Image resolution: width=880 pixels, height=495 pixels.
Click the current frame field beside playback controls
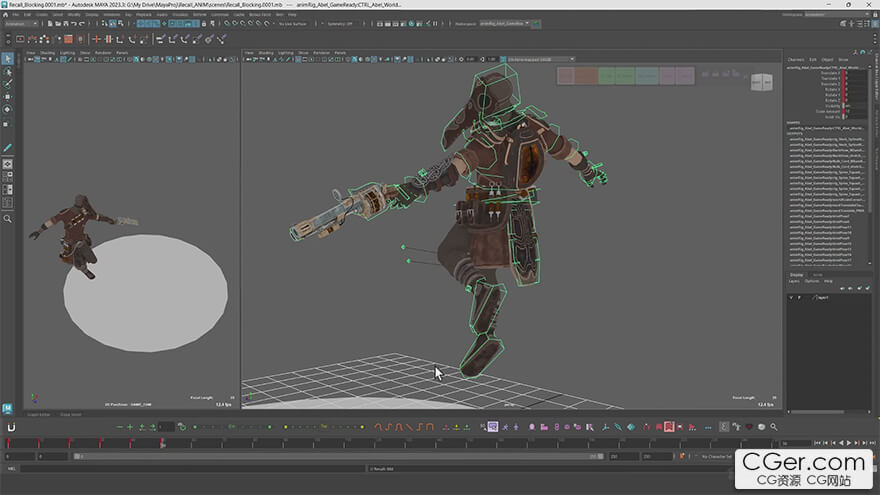(x=796, y=443)
